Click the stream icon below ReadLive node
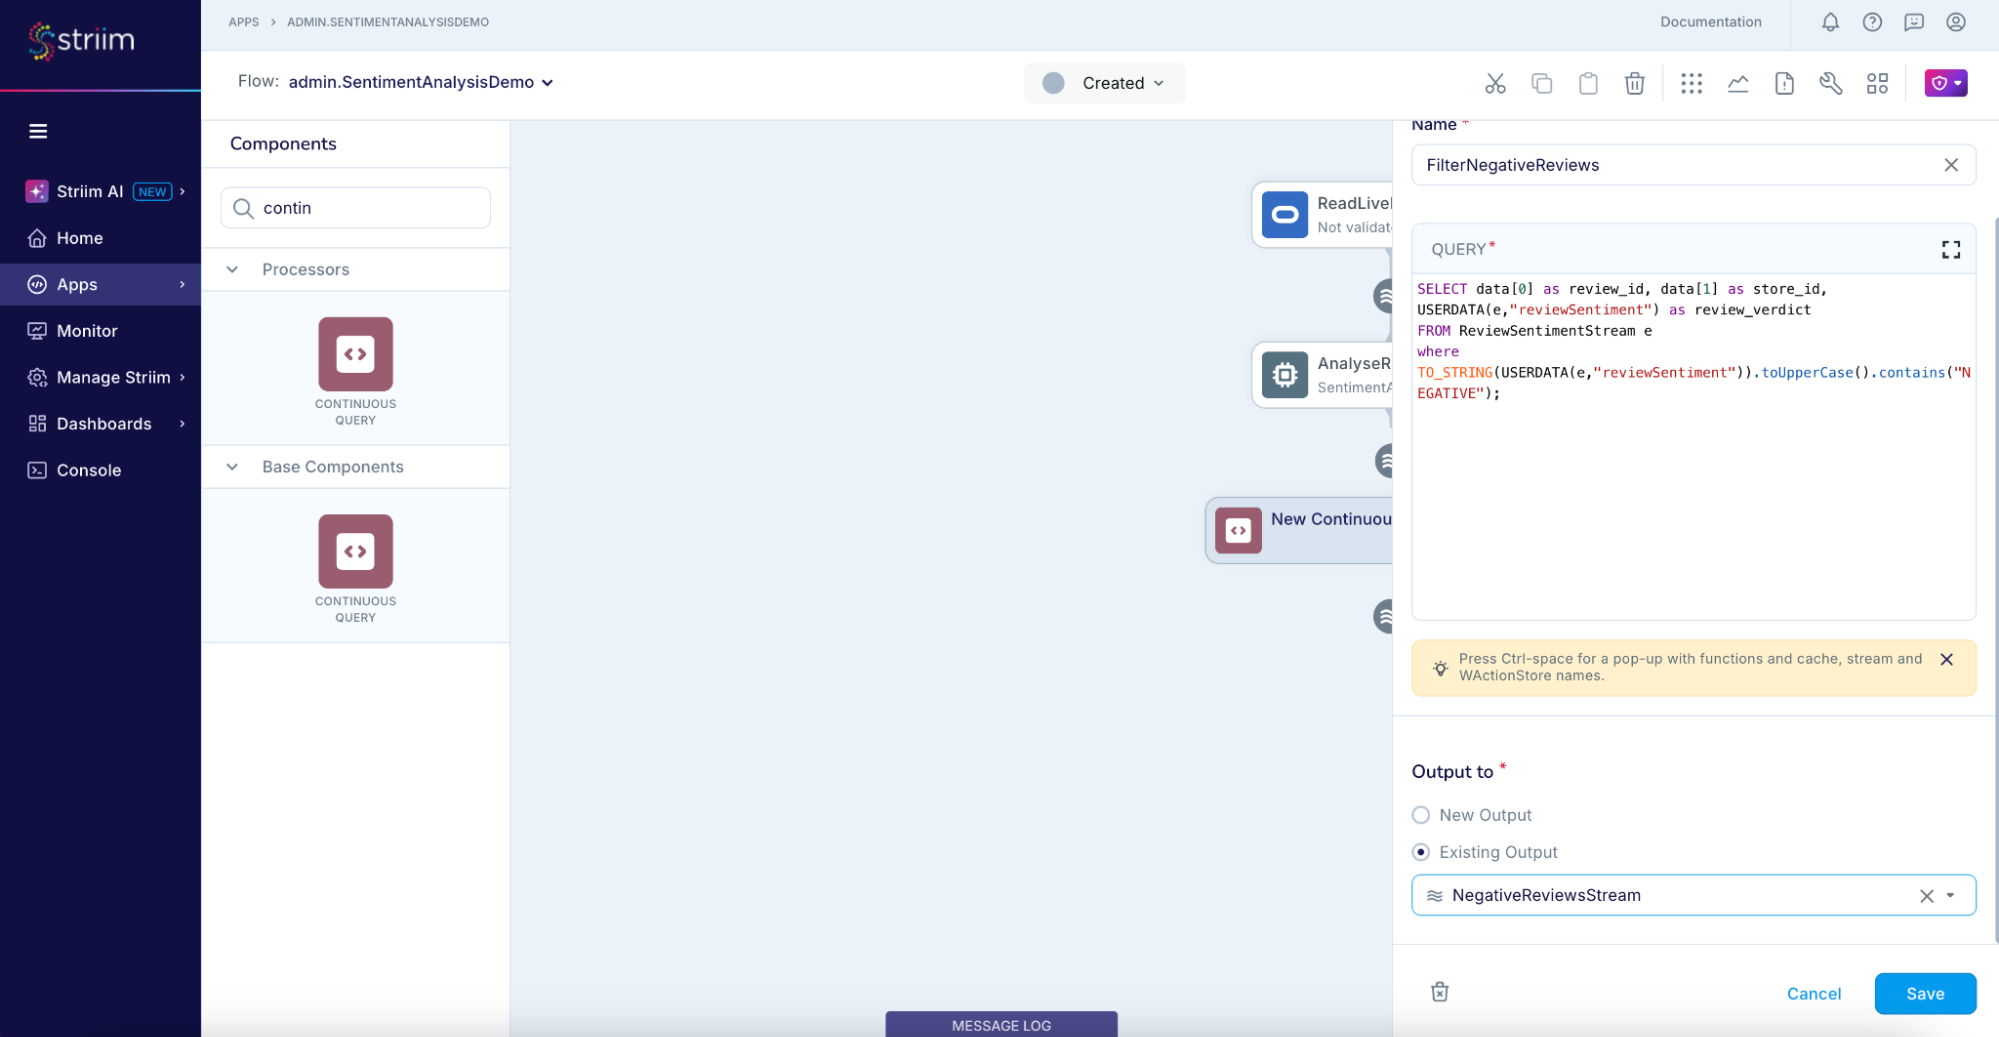 pos(1383,296)
